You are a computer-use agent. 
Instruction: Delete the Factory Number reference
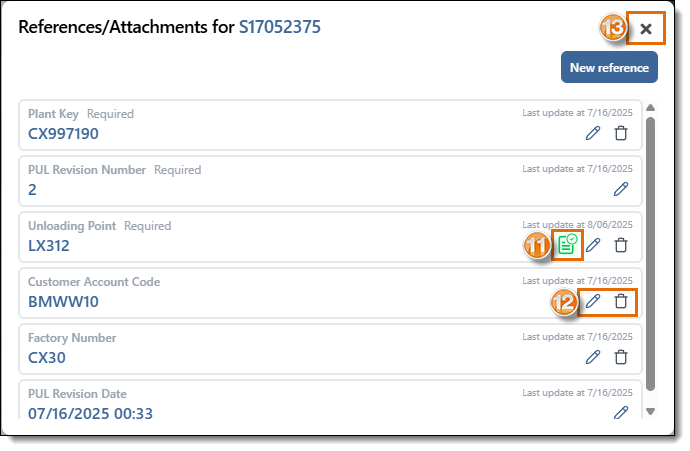pyautogui.click(x=621, y=356)
